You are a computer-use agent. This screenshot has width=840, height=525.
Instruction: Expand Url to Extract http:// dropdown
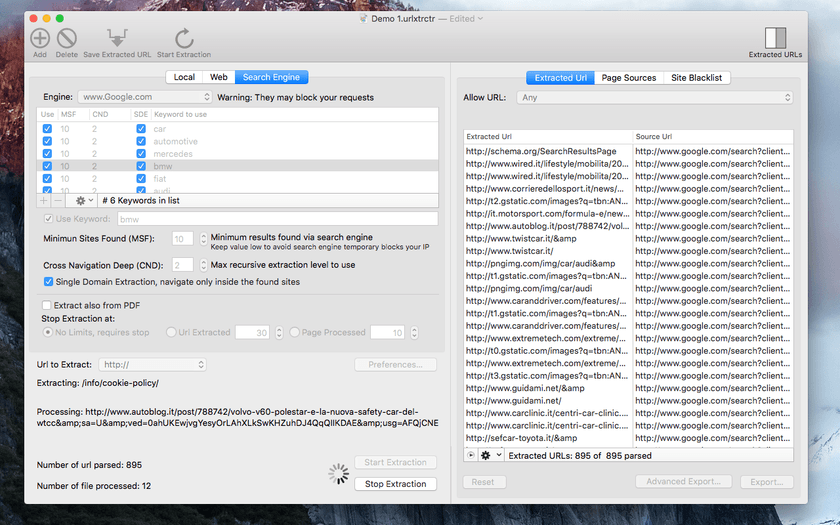pyautogui.click(x=153, y=364)
